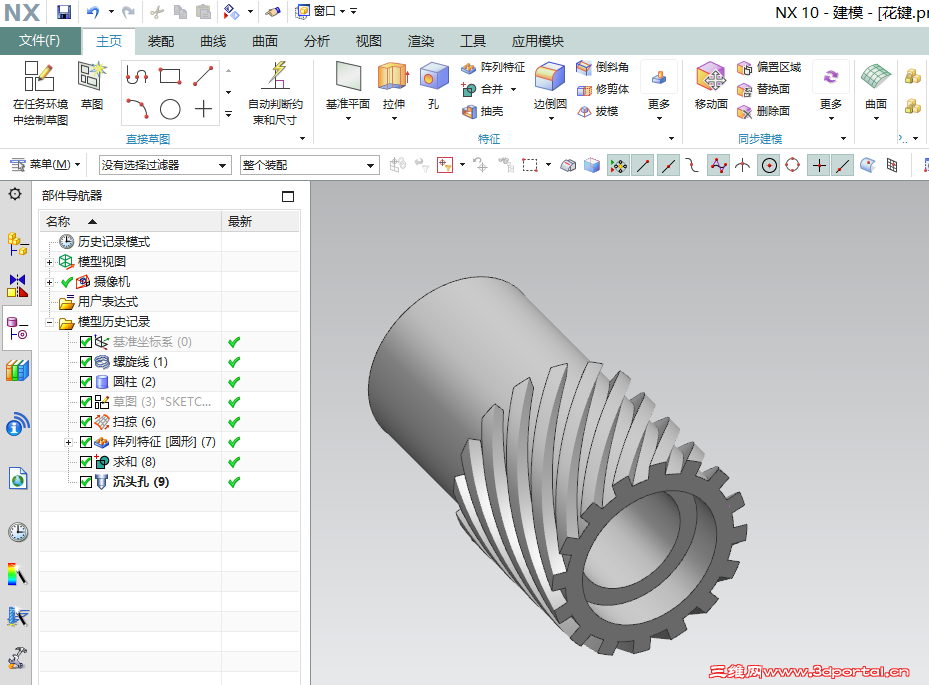Image resolution: width=929 pixels, height=685 pixels.
Task: Select the Point (plus) sketch tool
Action: click(203, 109)
